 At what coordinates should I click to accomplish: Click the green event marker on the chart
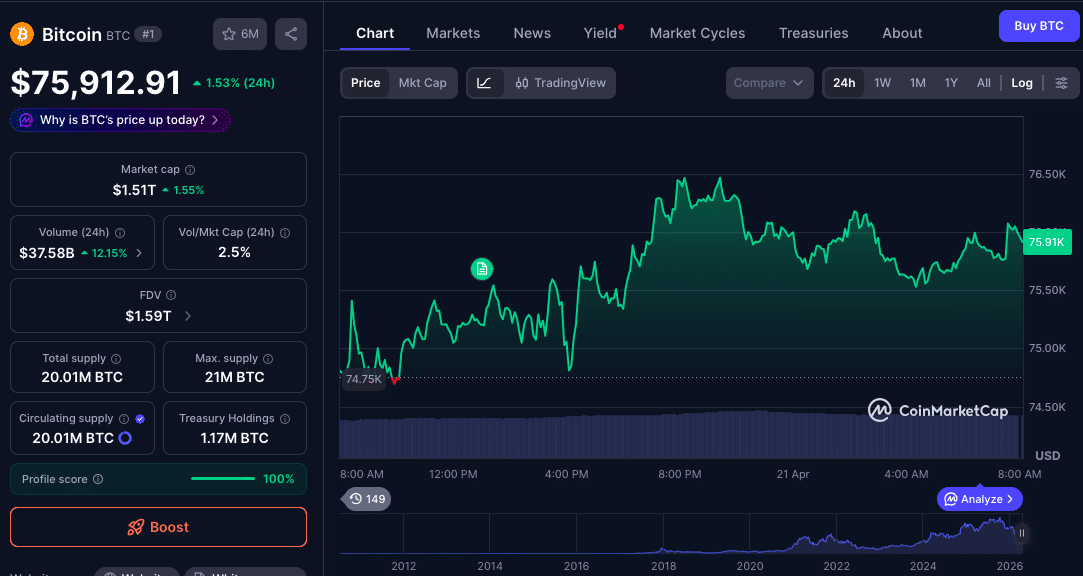(482, 269)
